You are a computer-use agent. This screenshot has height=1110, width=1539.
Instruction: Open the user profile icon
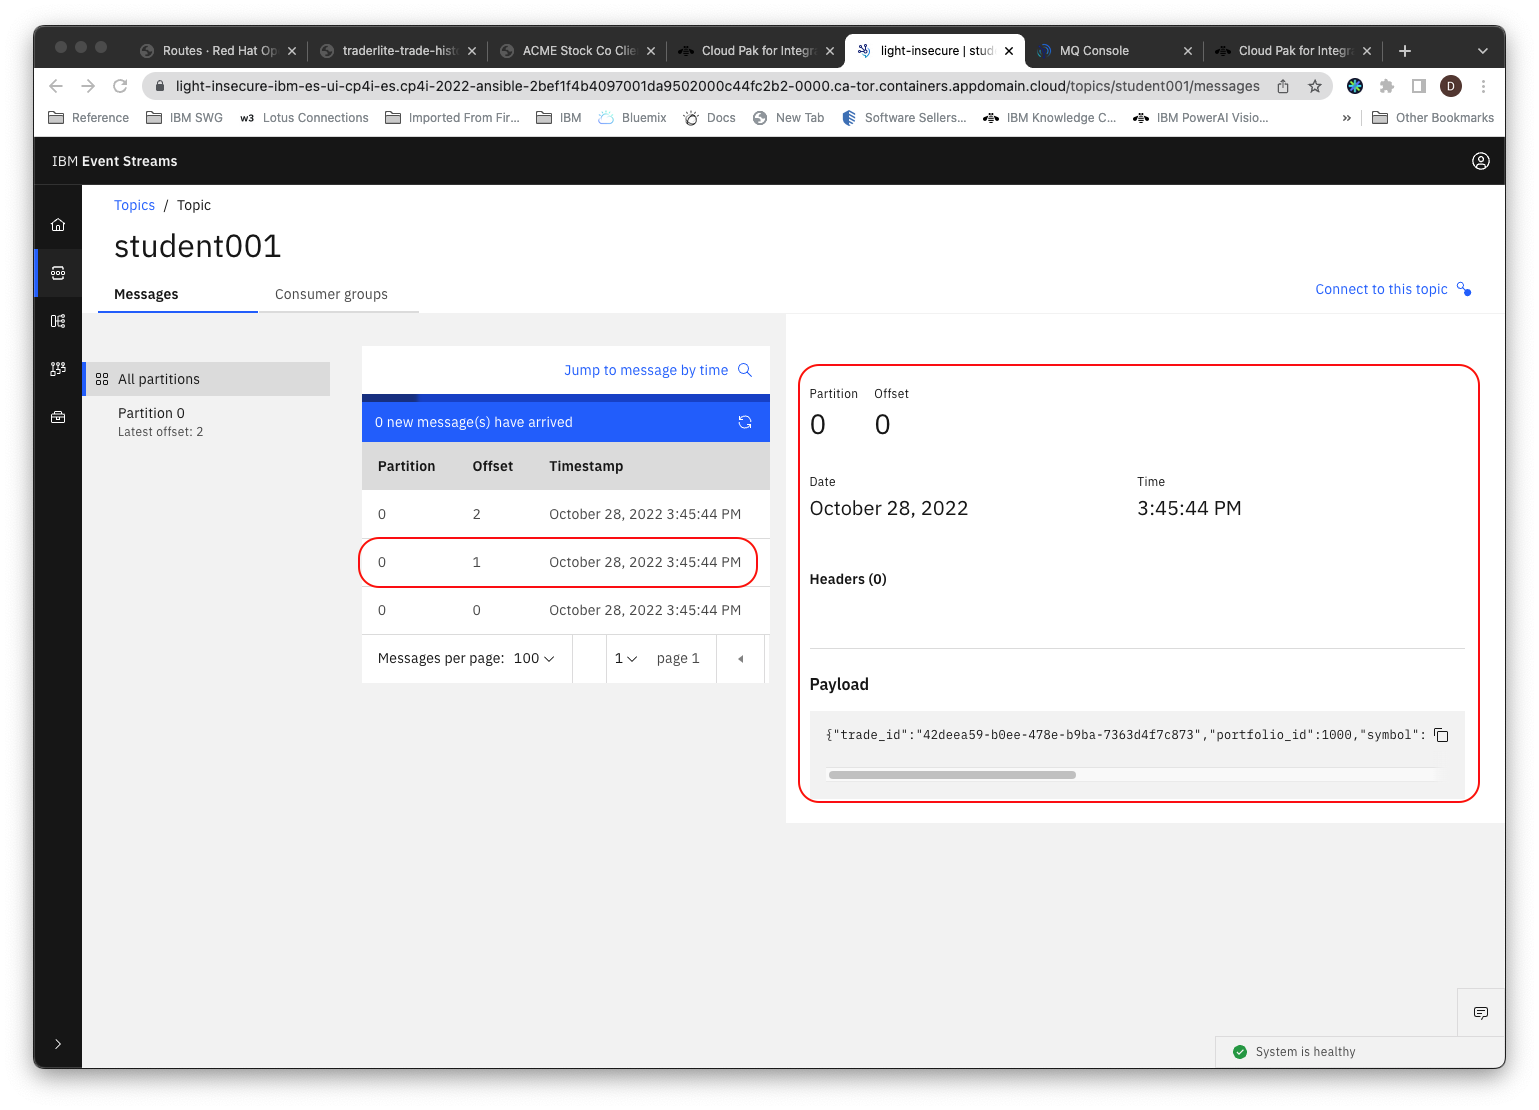[1481, 161]
